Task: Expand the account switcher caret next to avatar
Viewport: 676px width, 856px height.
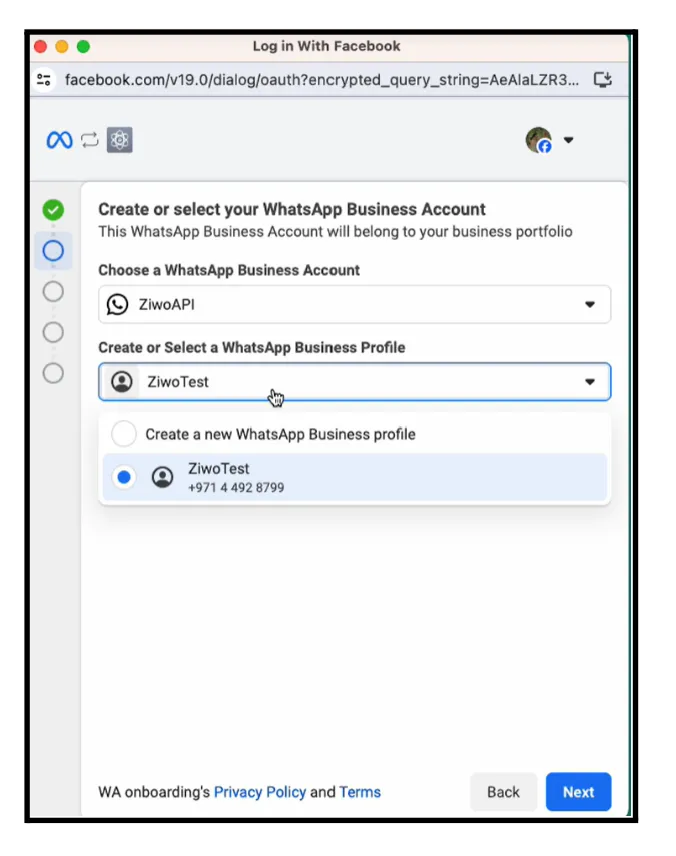Action: [568, 140]
